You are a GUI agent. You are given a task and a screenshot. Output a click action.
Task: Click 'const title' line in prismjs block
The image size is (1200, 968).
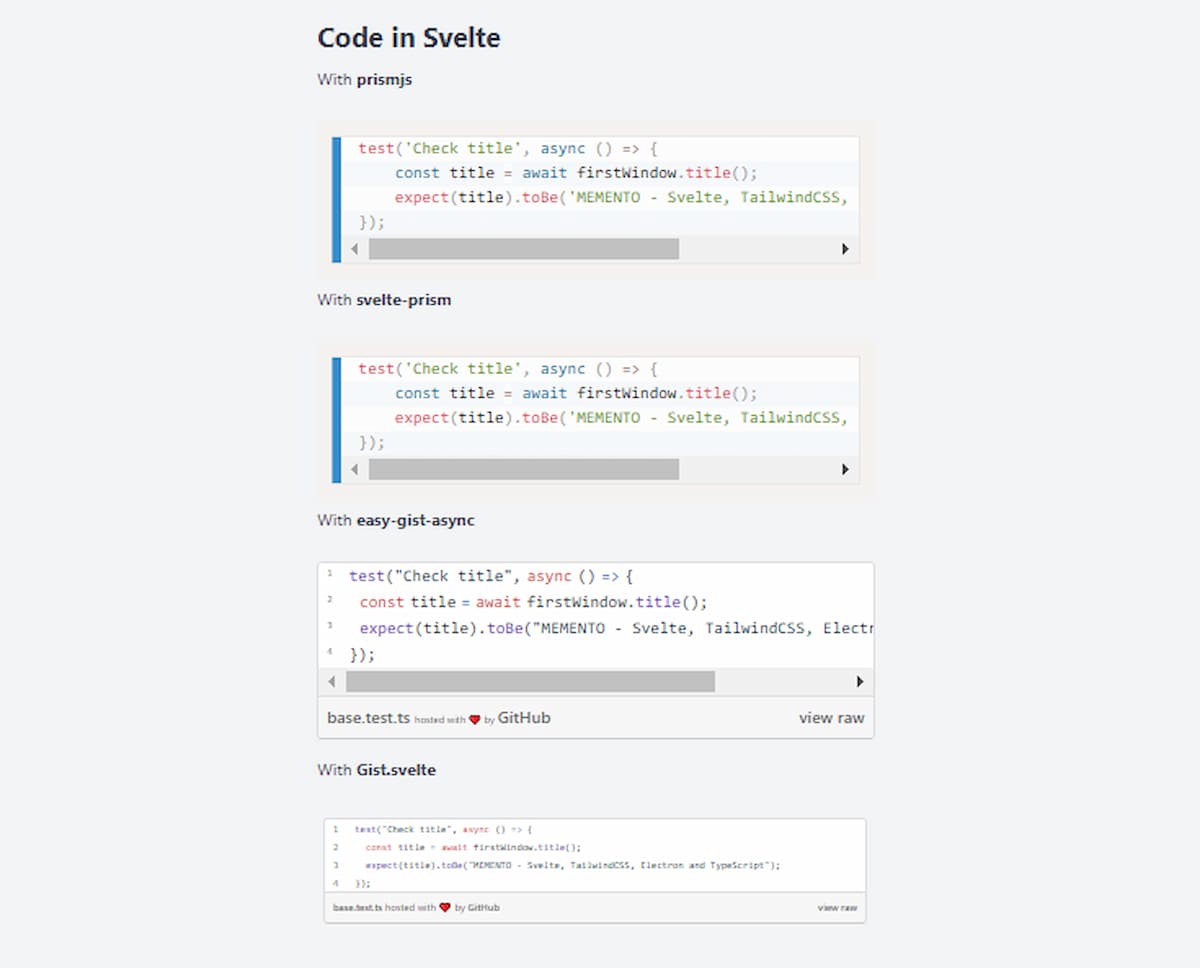[576, 173]
